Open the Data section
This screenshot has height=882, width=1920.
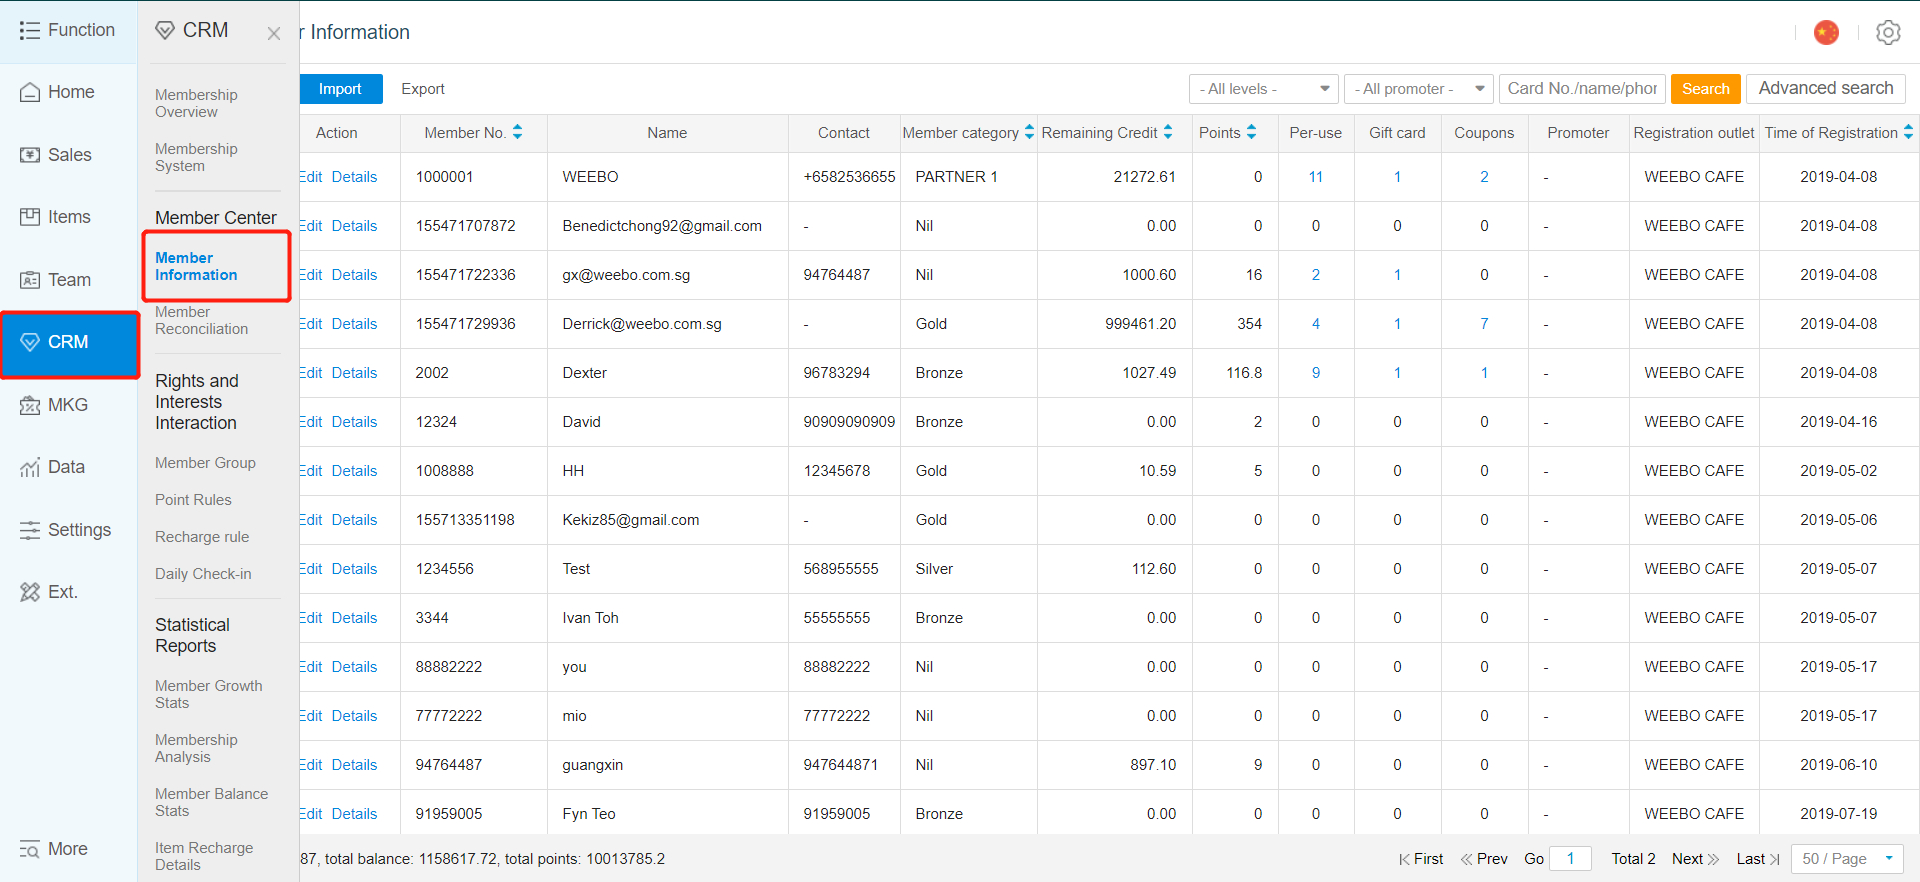(69, 467)
